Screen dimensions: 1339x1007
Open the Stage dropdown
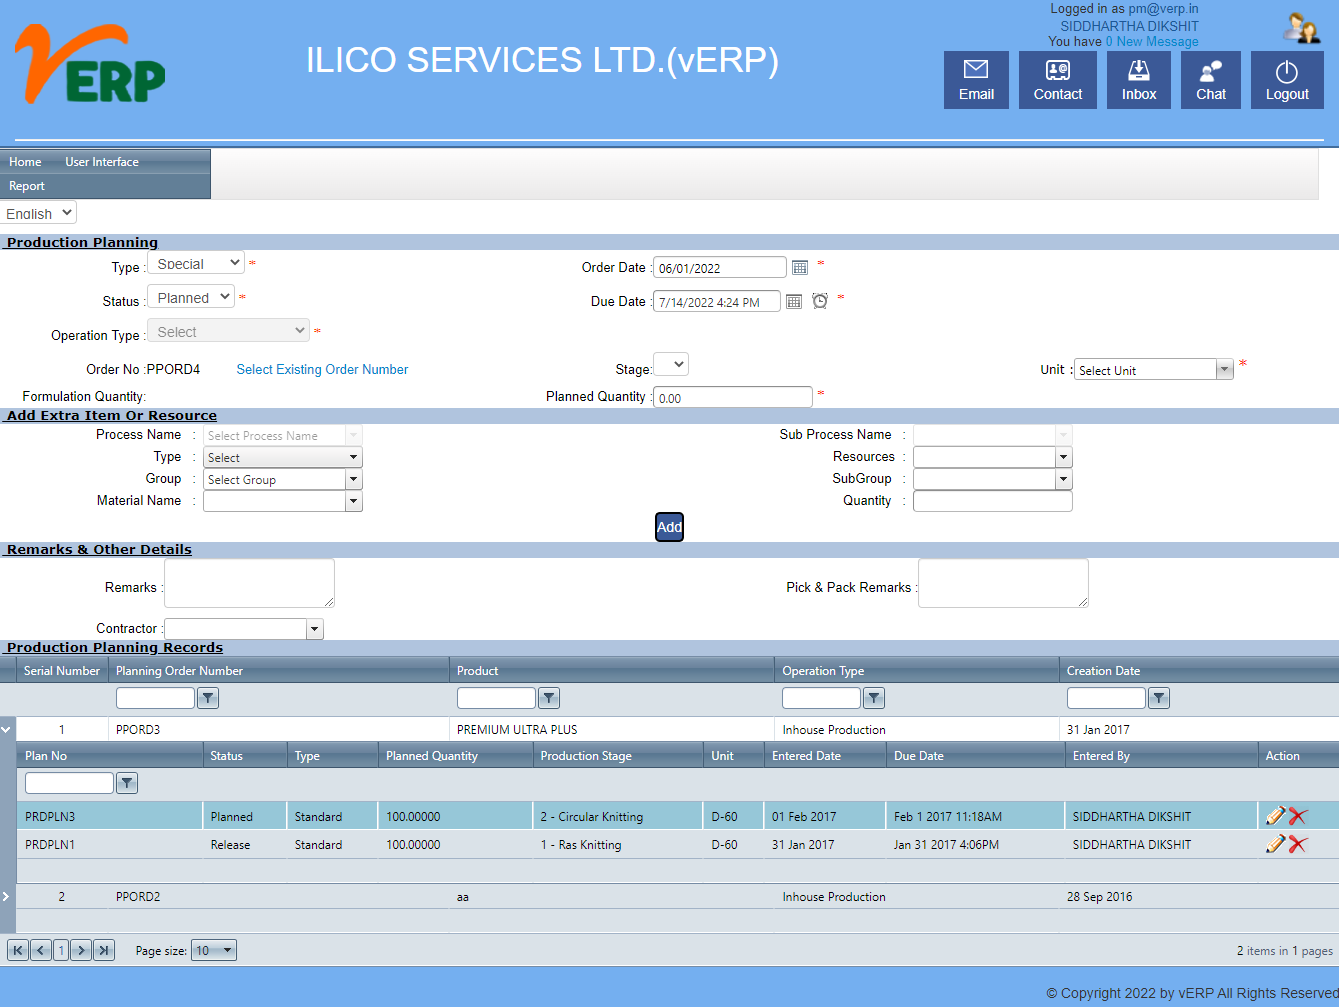pos(670,364)
